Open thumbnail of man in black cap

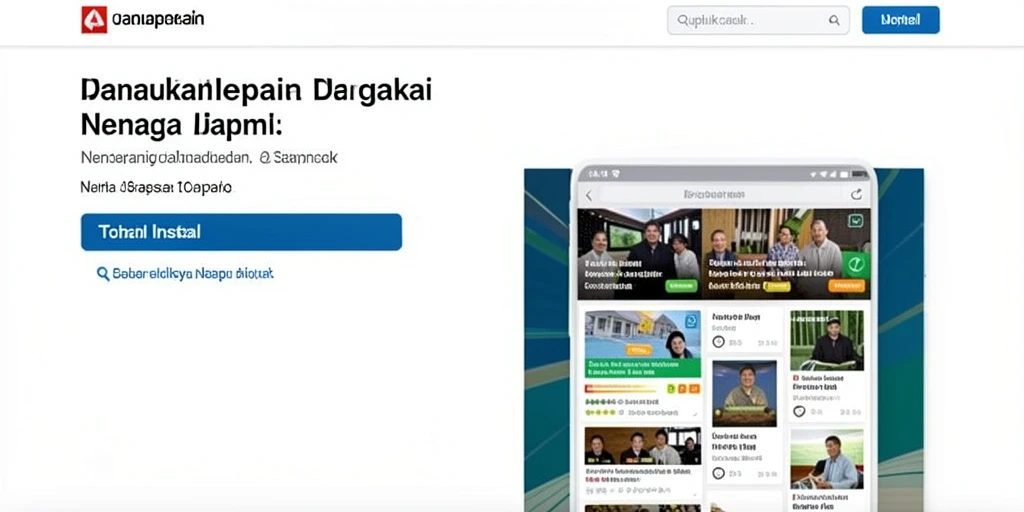[x=827, y=340]
